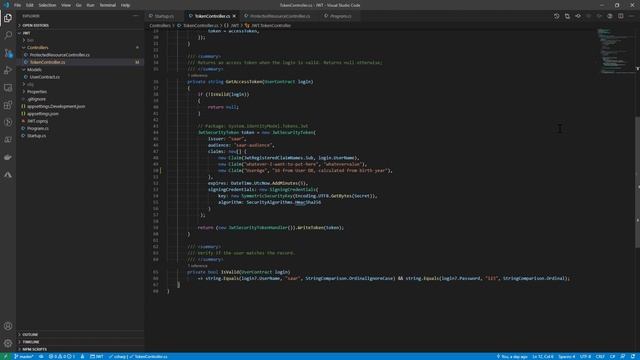
Task: Open the JWT.csproj file
Action: [x=80, y=121]
